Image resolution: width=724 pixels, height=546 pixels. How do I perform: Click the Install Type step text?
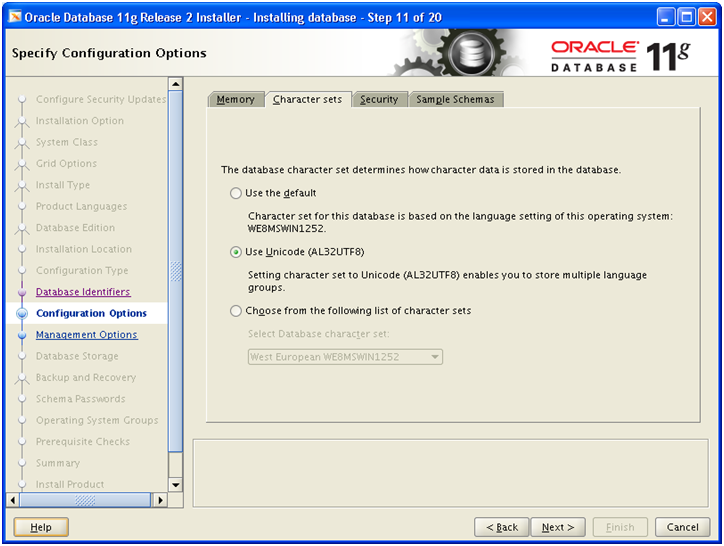point(63,185)
